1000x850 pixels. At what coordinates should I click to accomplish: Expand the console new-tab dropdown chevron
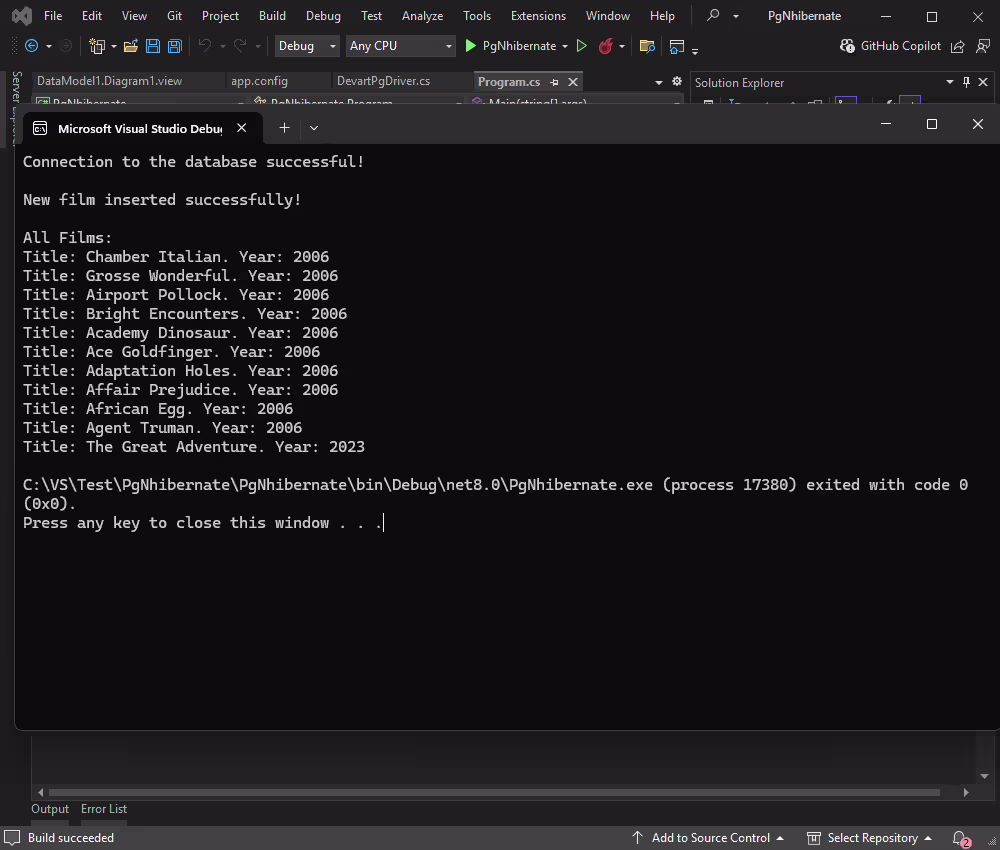(x=314, y=127)
